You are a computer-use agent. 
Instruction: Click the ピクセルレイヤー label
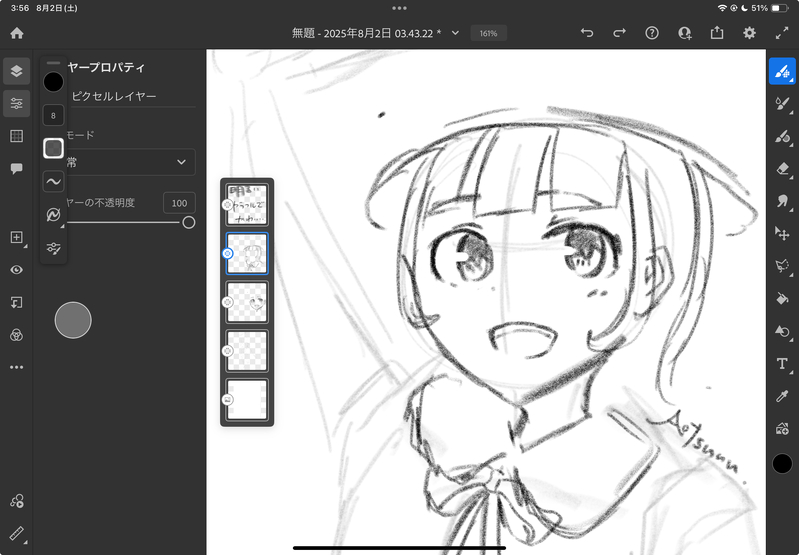(114, 96)
